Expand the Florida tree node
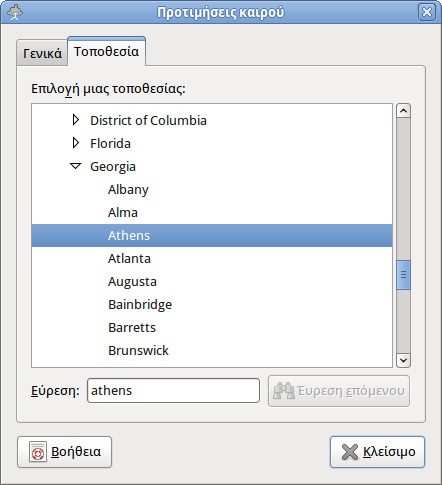The image size is (442, 485). (x=76, y=143)
